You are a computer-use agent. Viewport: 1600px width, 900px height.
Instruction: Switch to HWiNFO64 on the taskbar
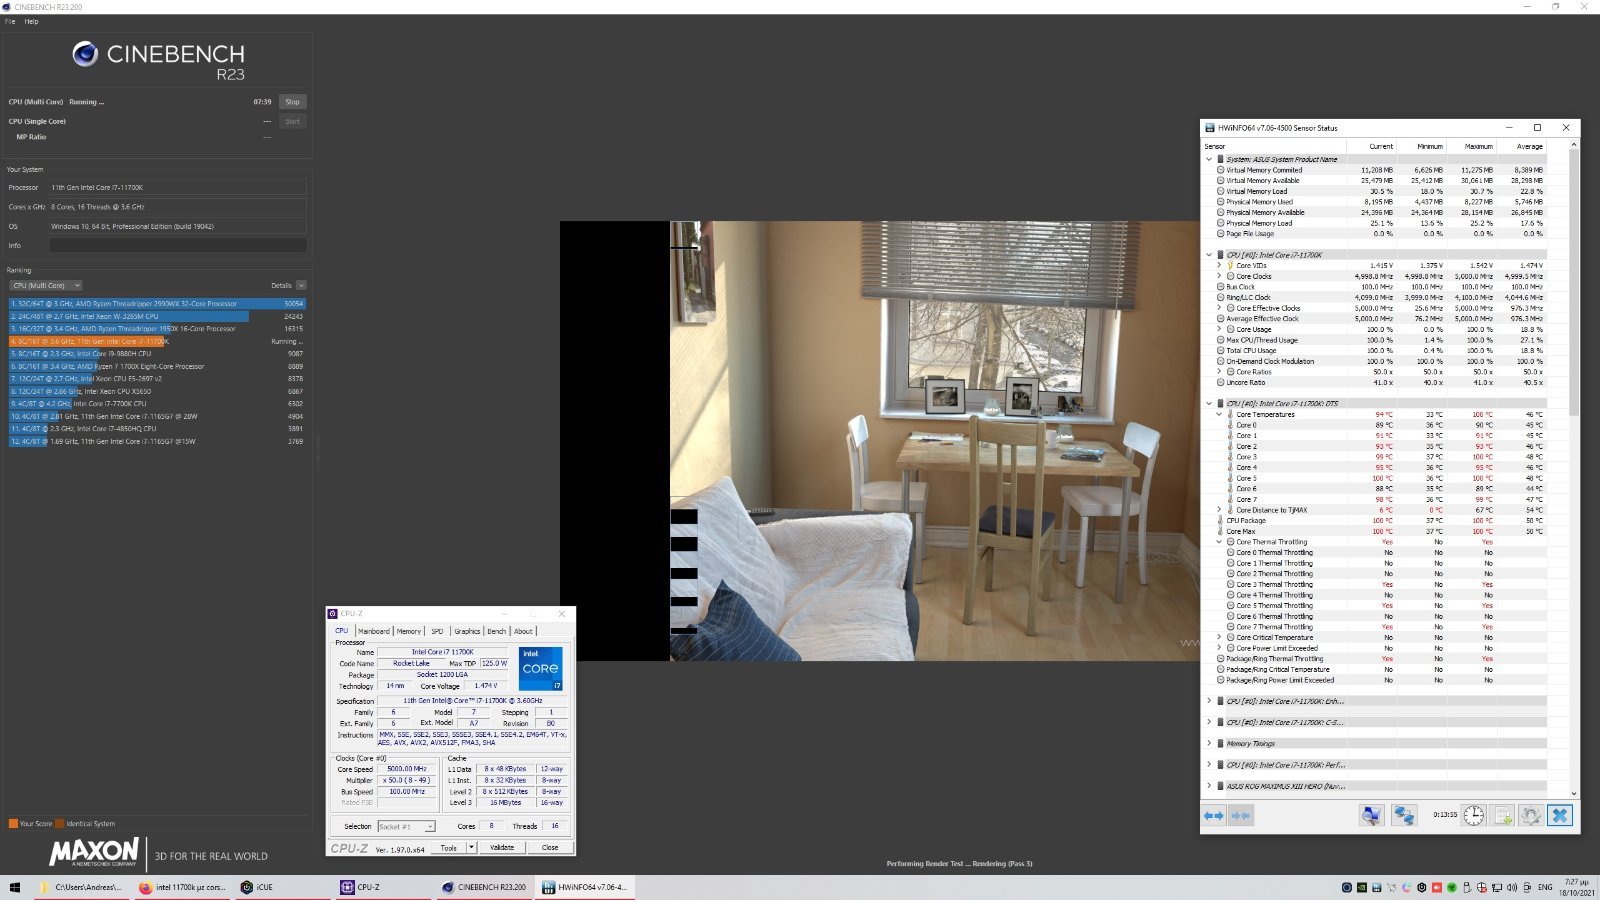click(586, 887)
